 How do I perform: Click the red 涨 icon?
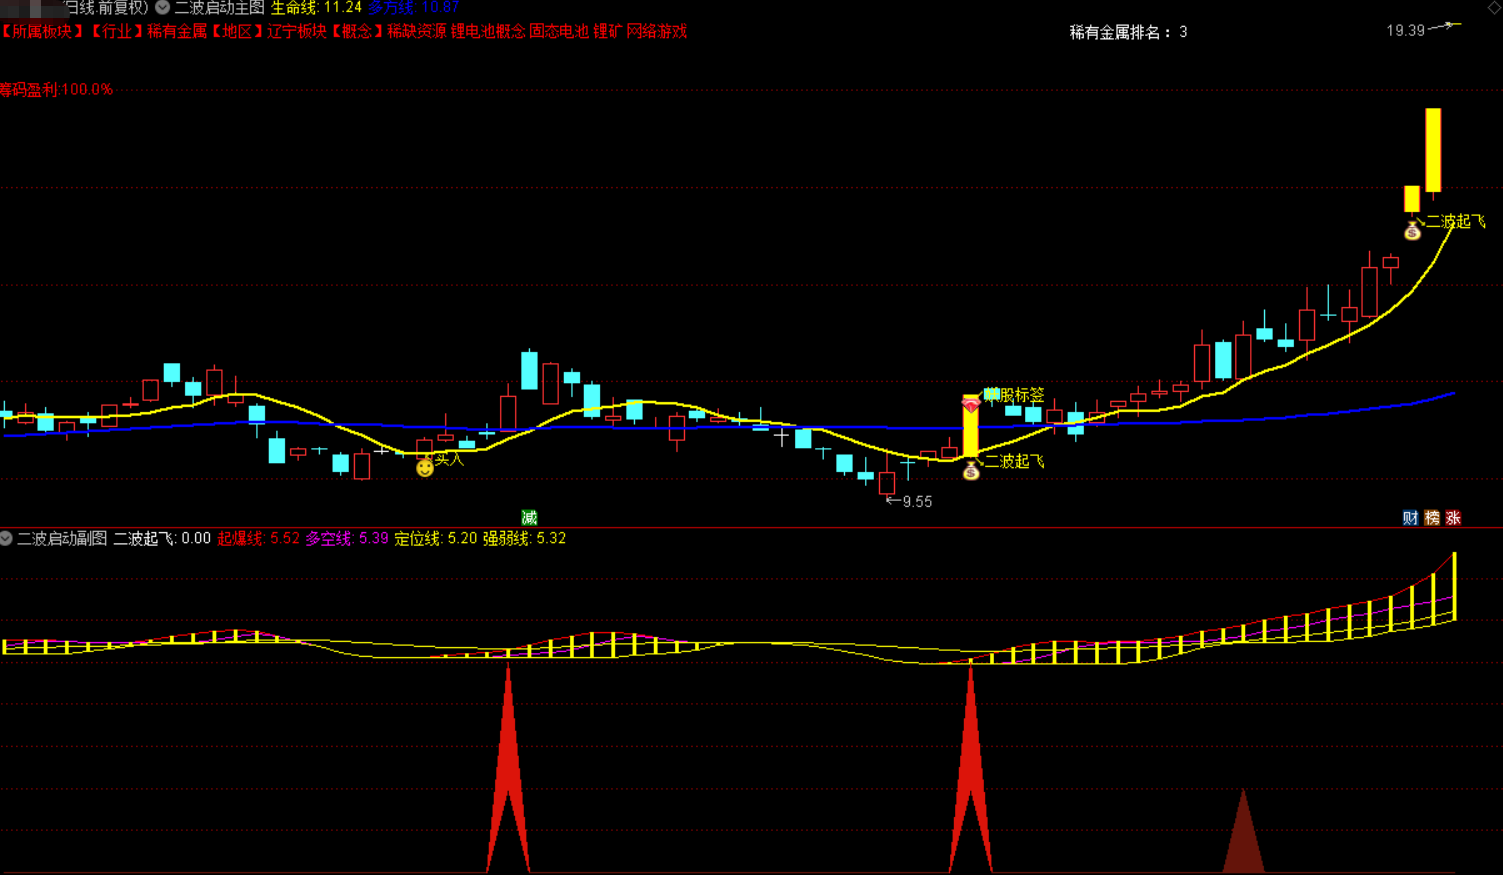[1453, 517]
